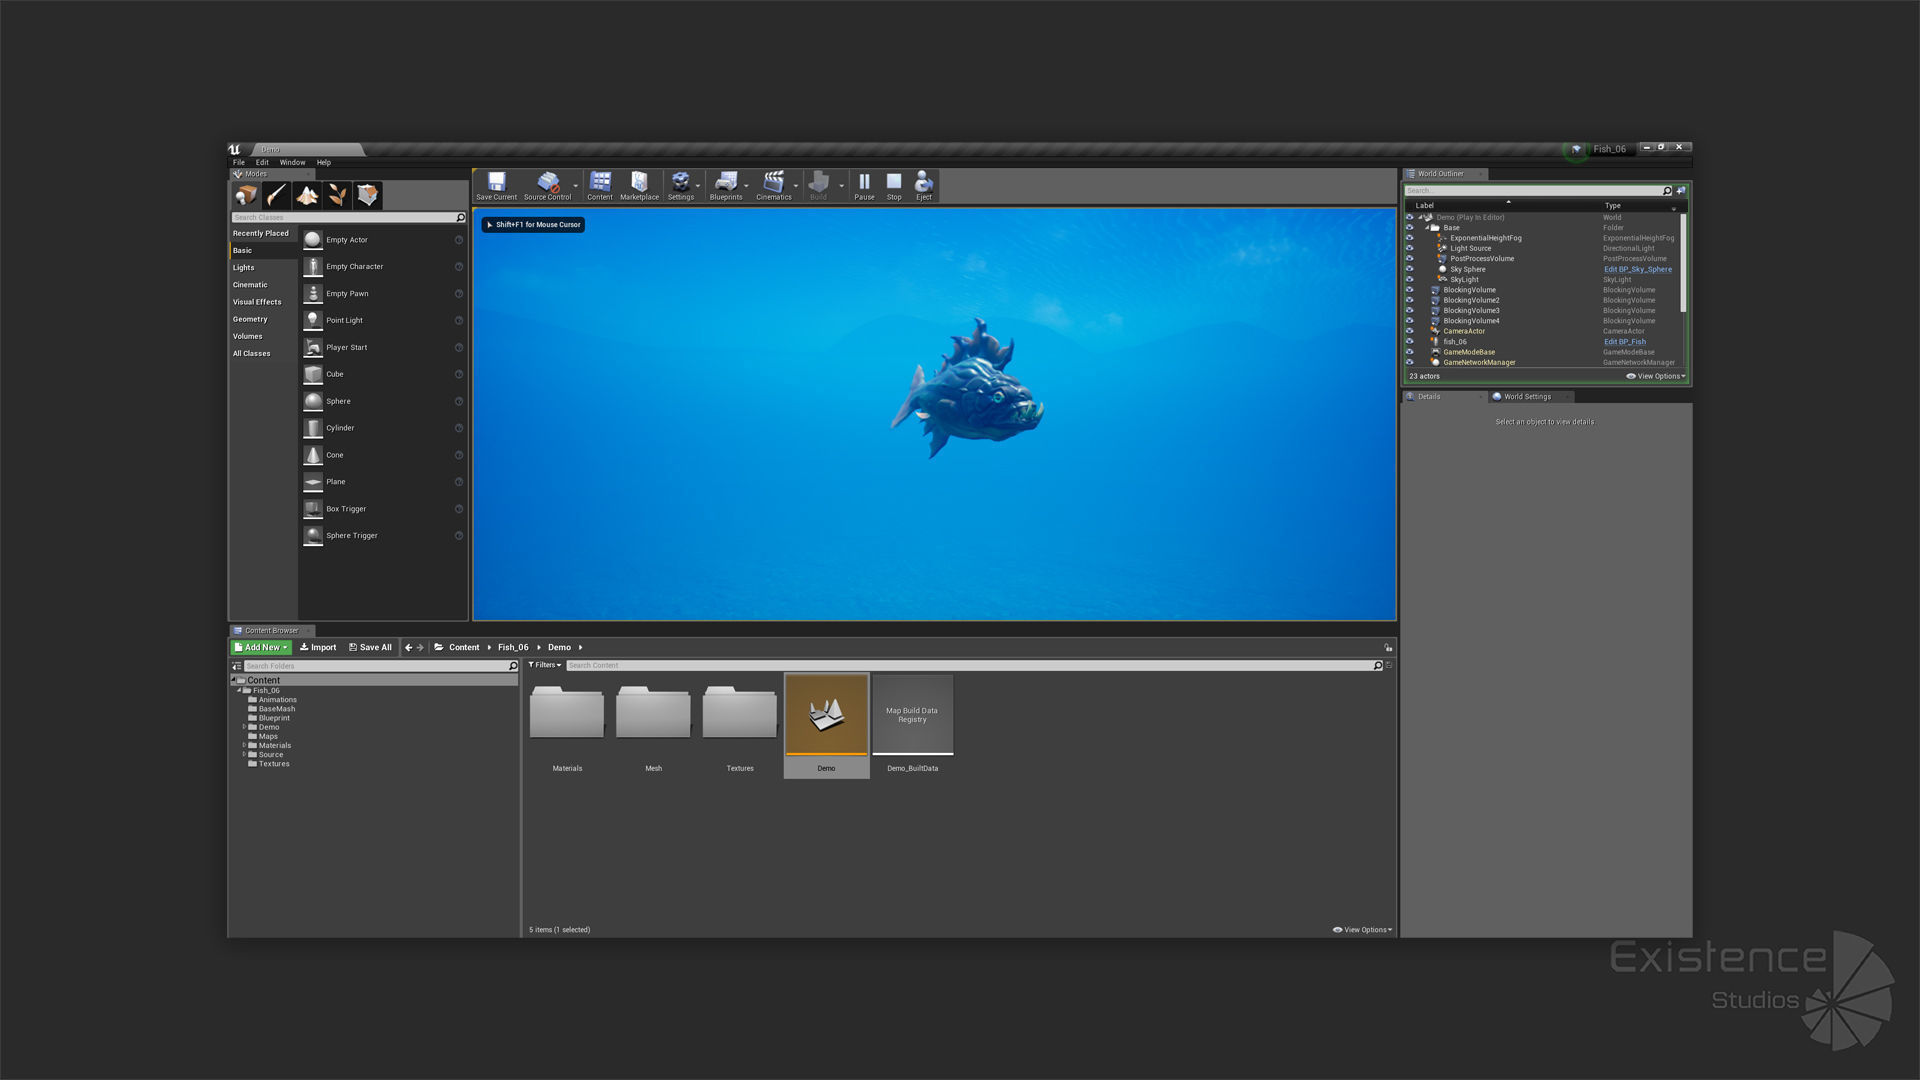Click the Empty Actor icon
This screenshot has height=1080, width=1920.
pos(313,240)
